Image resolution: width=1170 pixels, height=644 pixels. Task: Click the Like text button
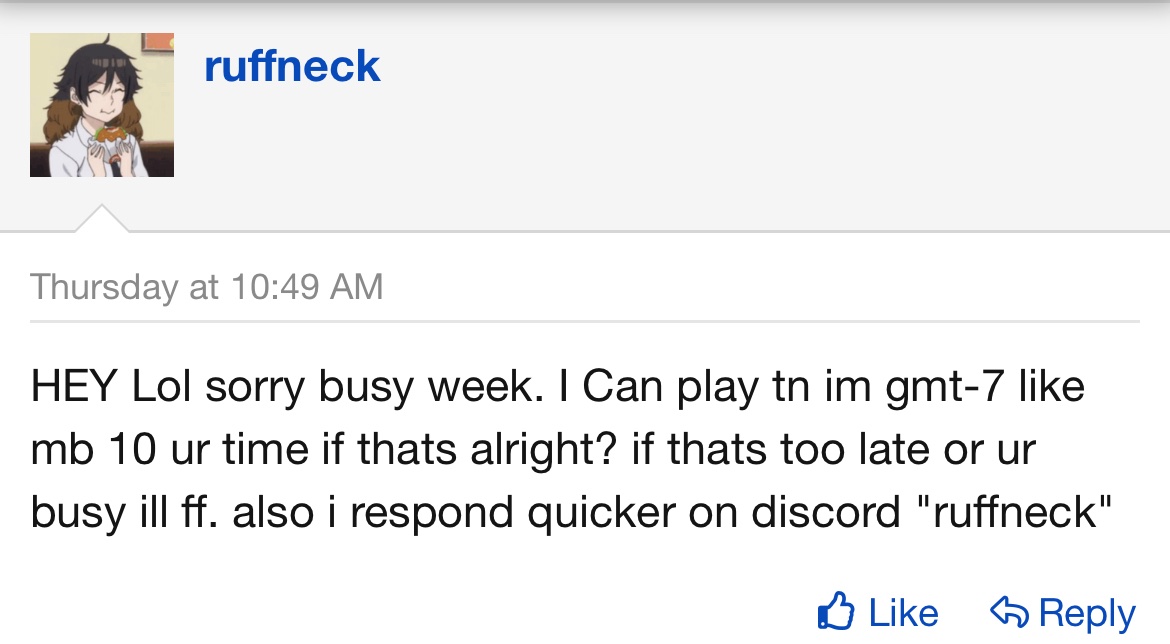pyautogui.click(x=903, y=613)
